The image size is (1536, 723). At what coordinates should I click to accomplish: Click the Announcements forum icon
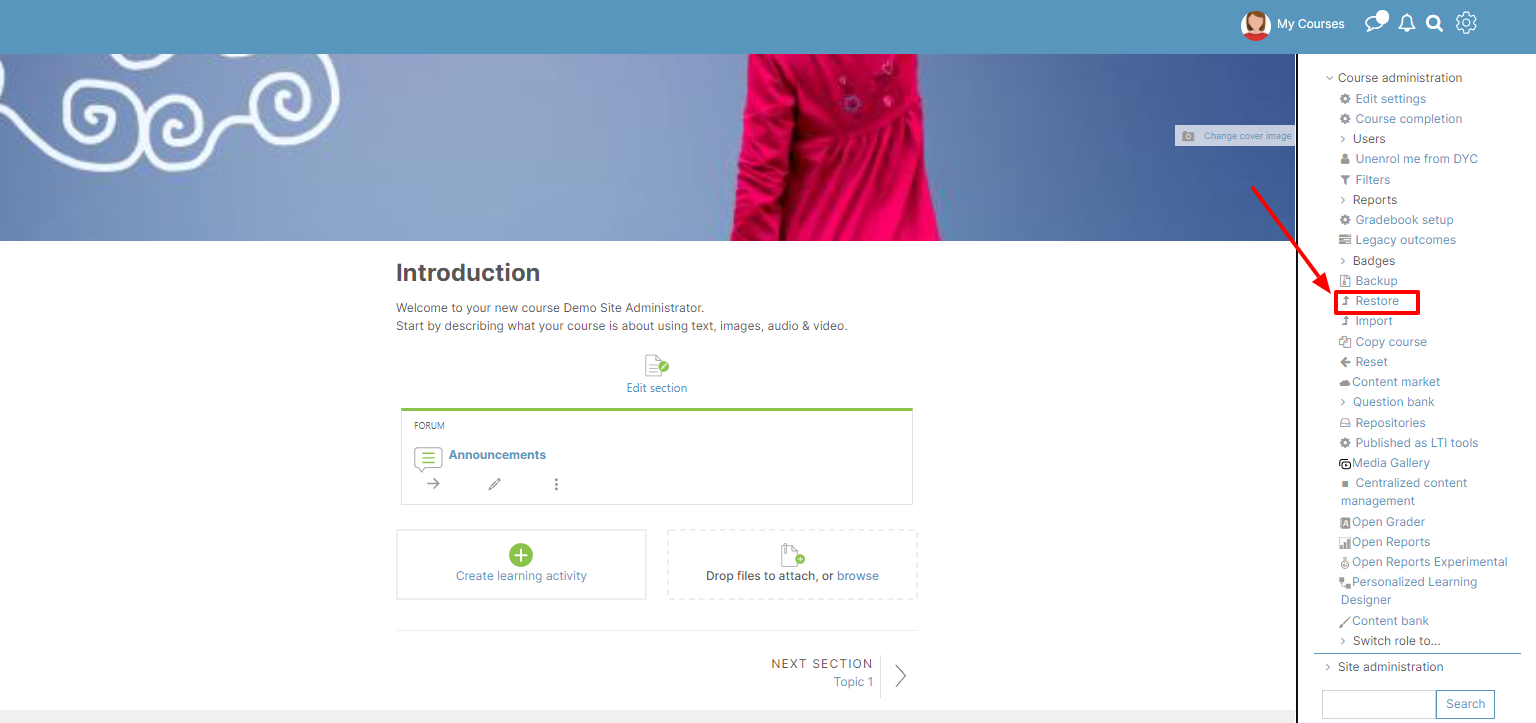[x=428, y=459]
